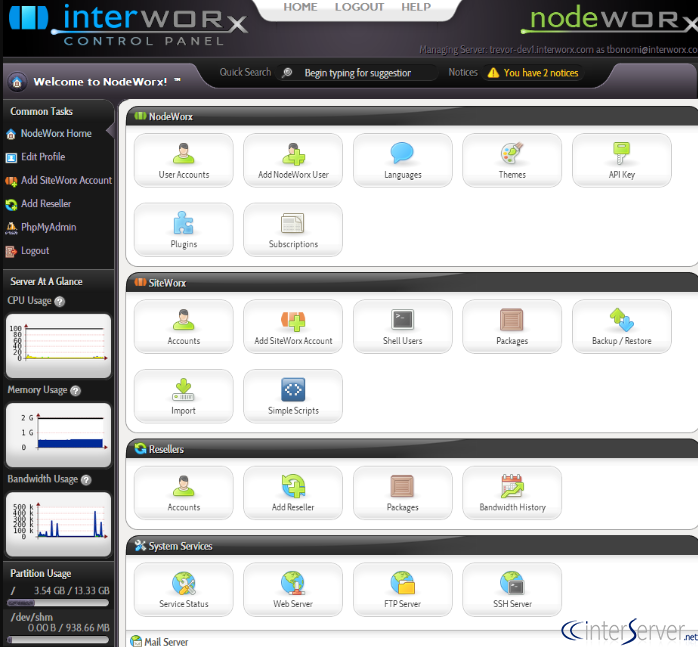Click HOME in the top menu

300,7
